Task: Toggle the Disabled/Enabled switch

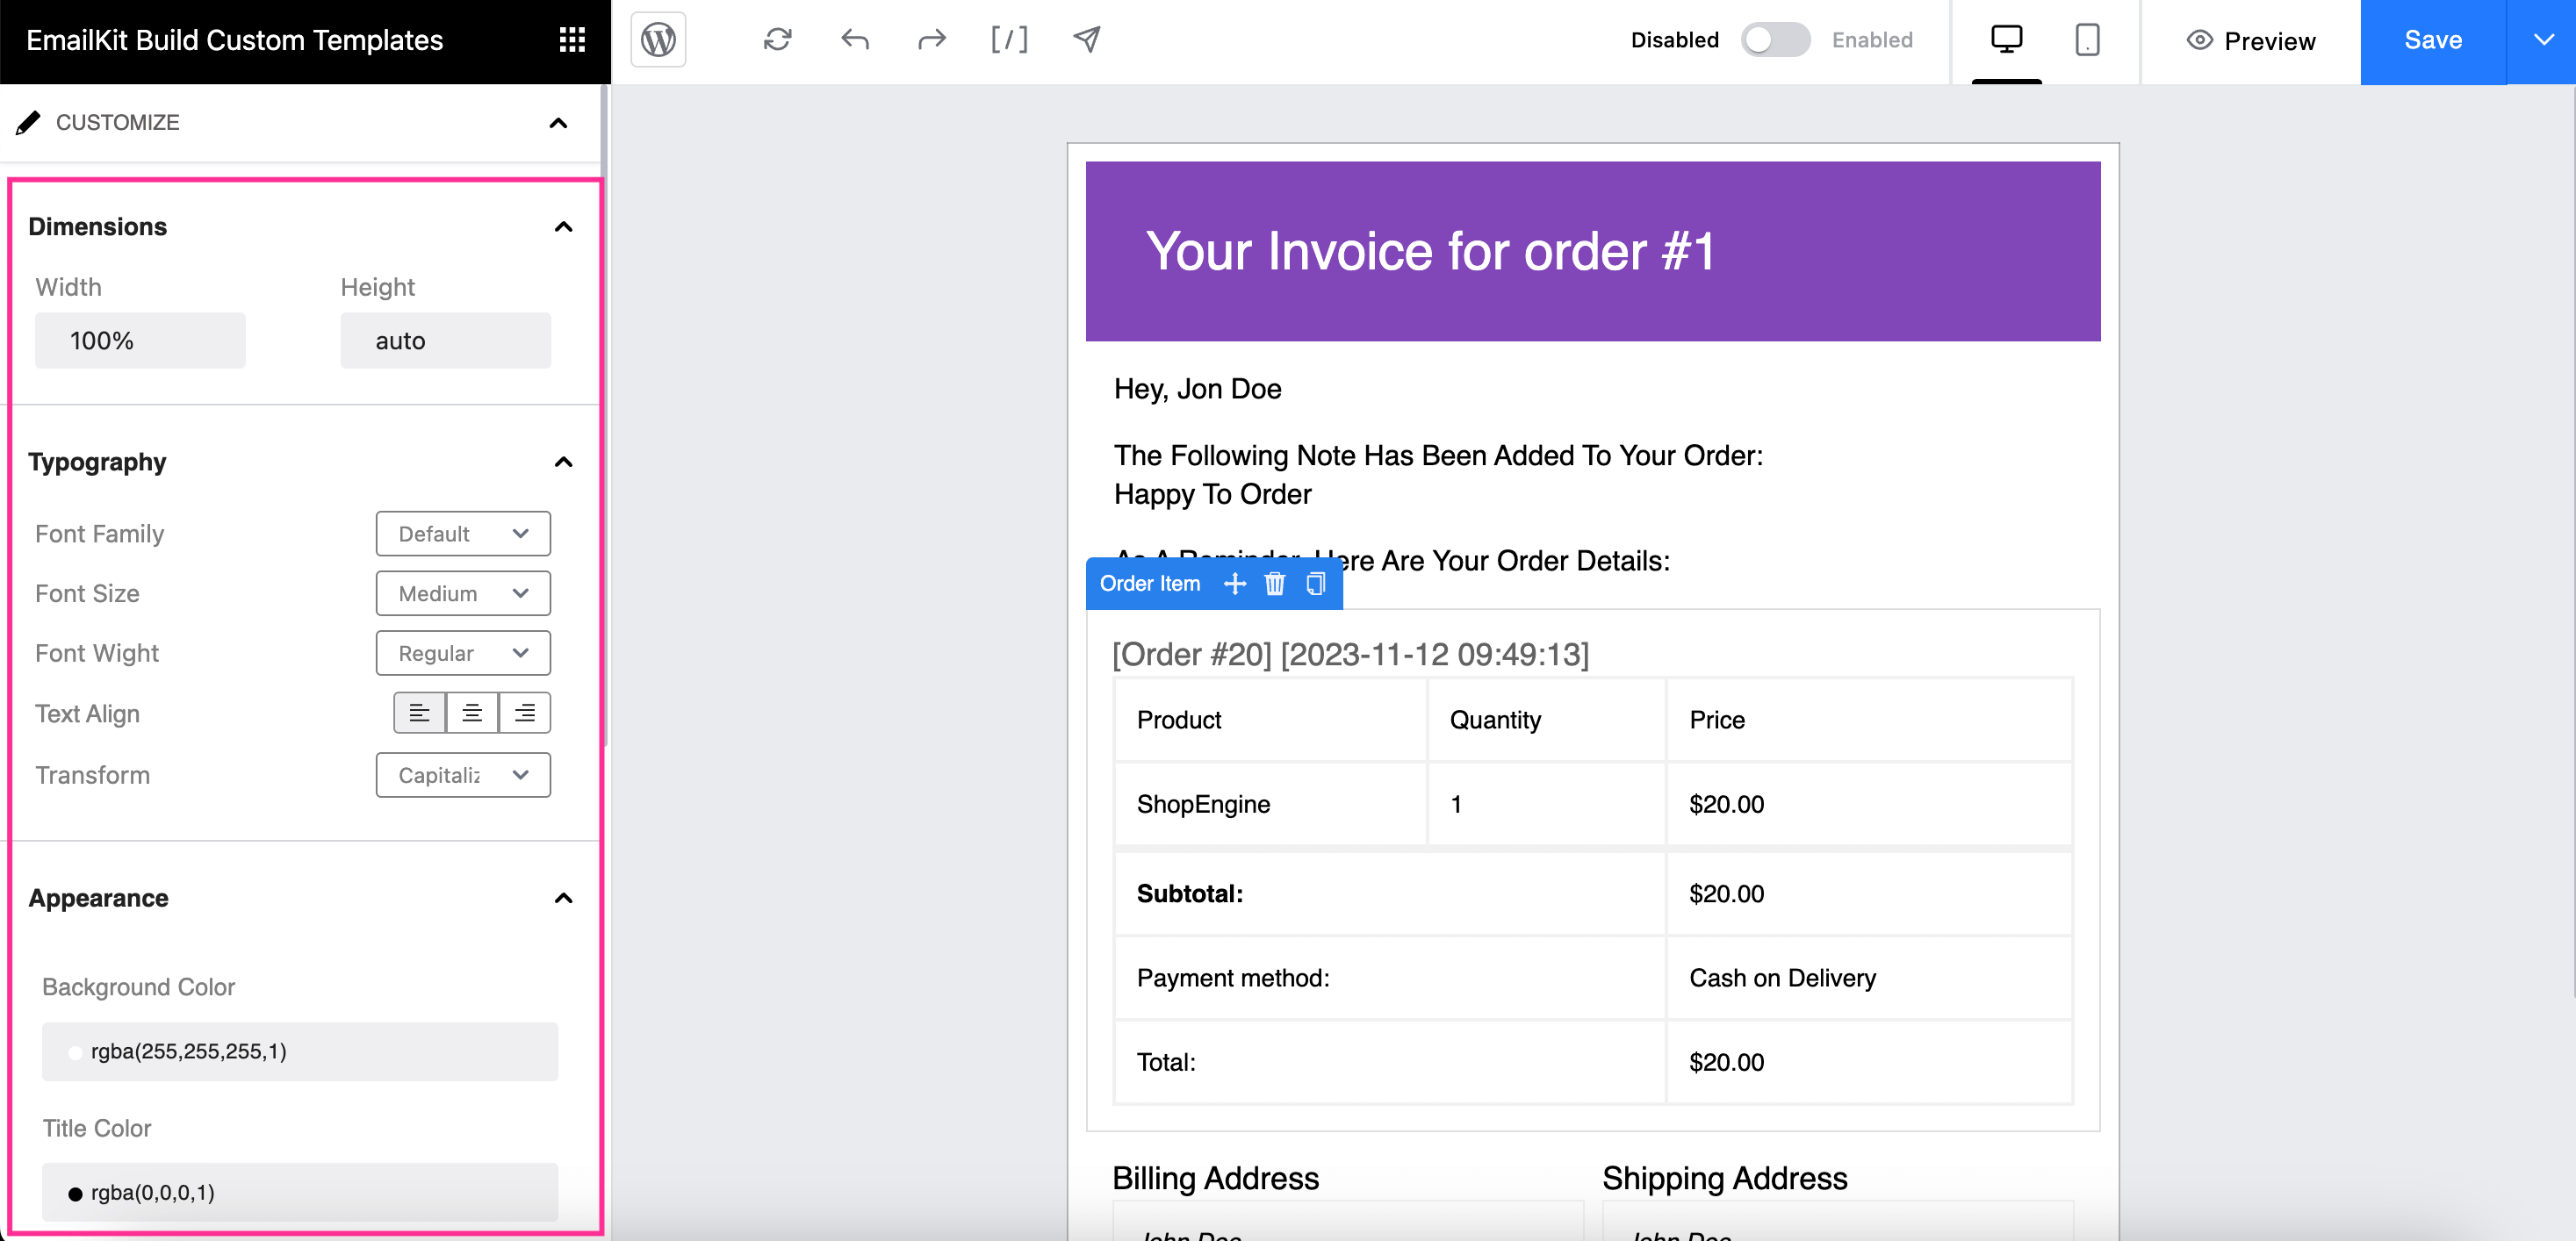Action: [x=1774, y=41]
